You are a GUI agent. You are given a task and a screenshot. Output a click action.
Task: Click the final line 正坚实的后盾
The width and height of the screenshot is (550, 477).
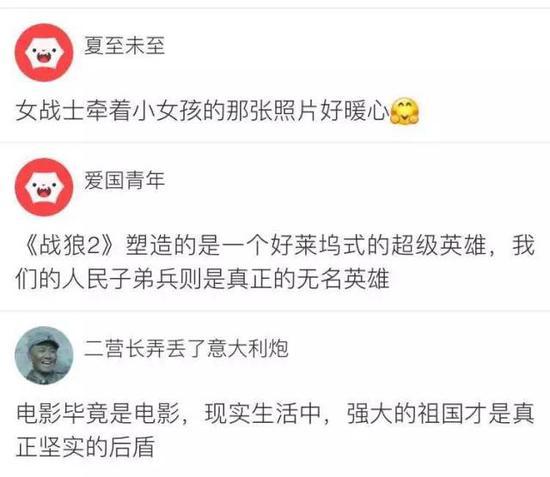(85, 447)
